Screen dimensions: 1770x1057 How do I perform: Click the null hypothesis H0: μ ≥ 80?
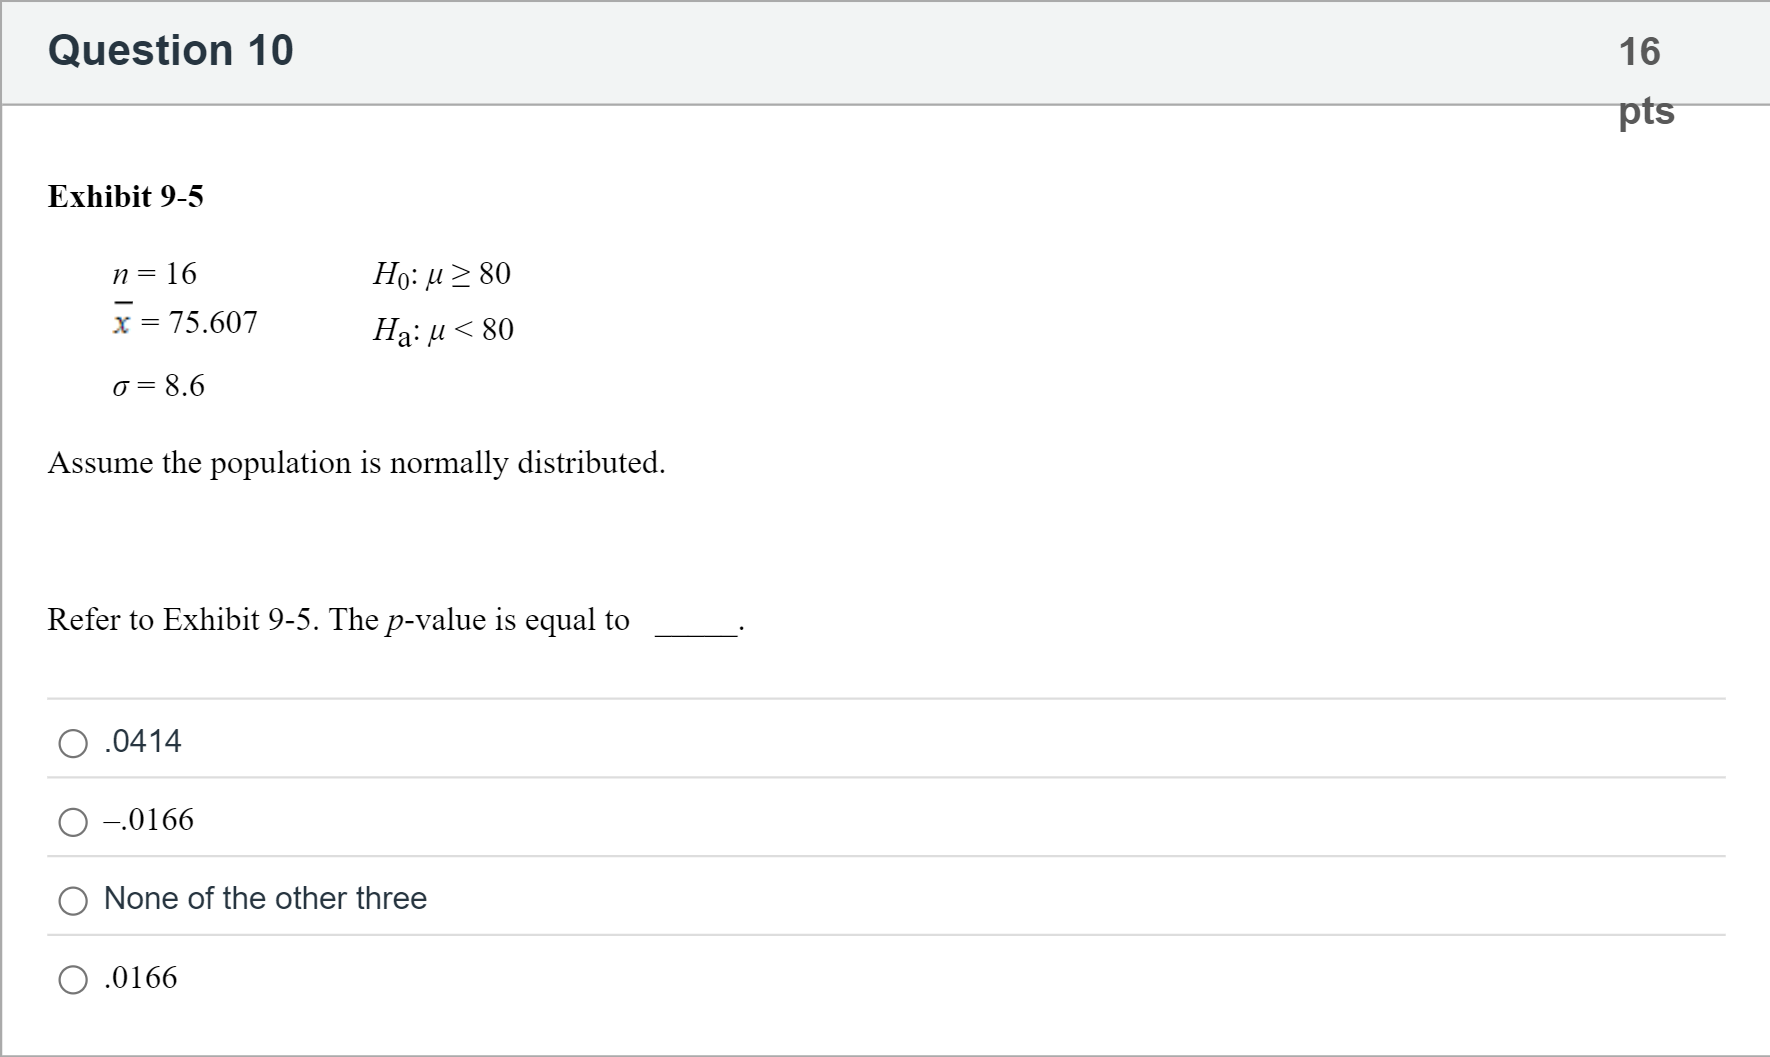442,274
